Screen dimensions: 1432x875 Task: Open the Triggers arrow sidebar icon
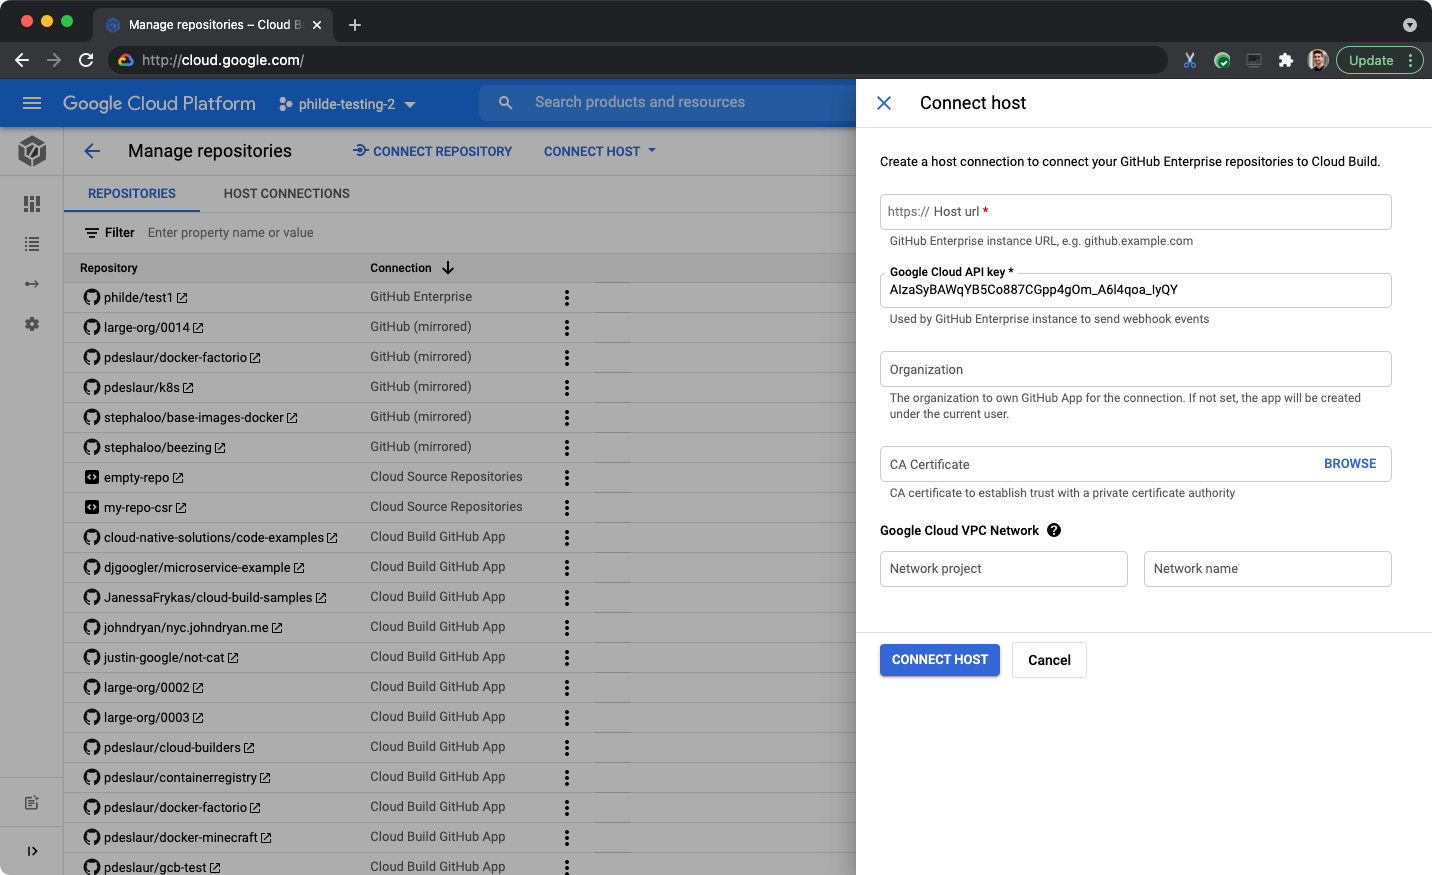coord(32,284)
